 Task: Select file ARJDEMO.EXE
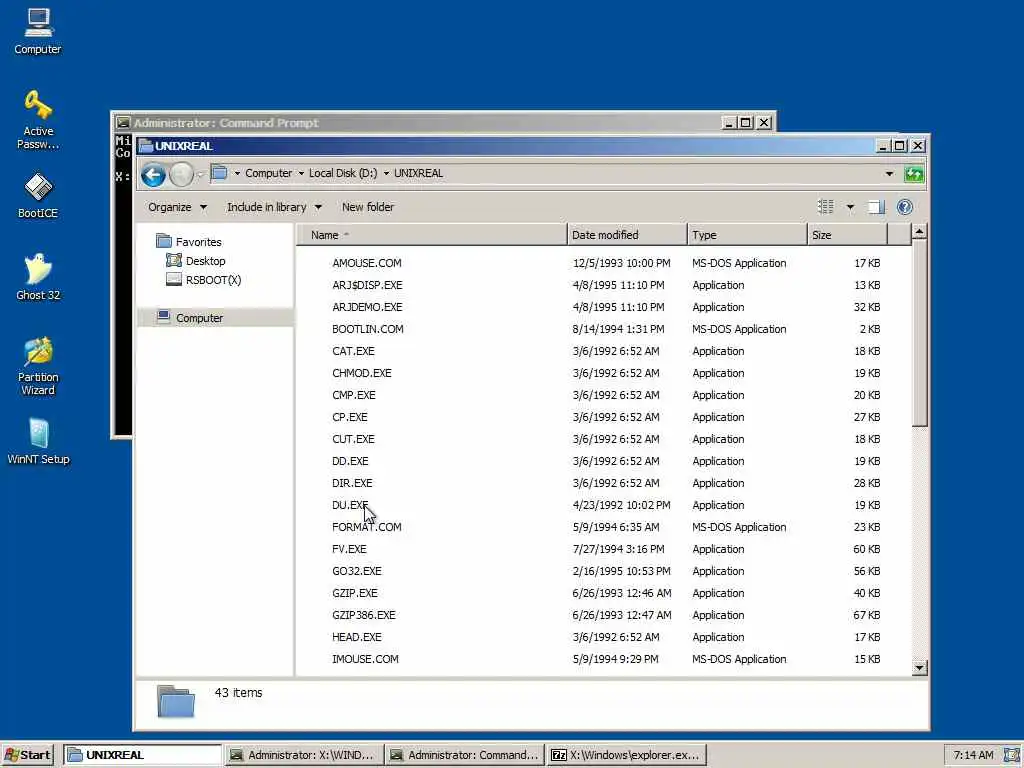point(367,307)
